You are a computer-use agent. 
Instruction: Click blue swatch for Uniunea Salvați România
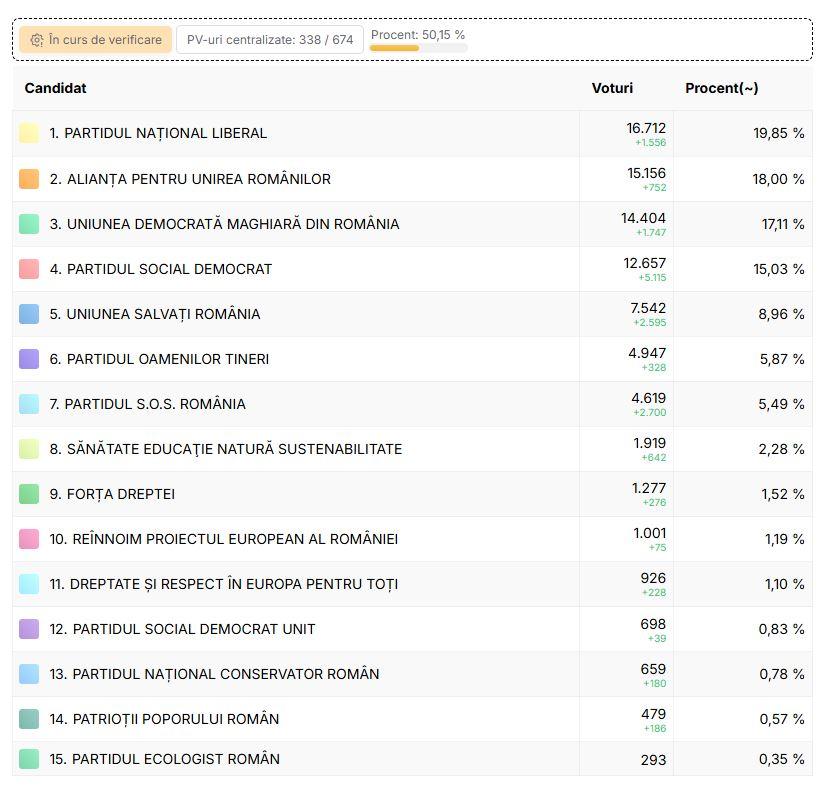29,314
